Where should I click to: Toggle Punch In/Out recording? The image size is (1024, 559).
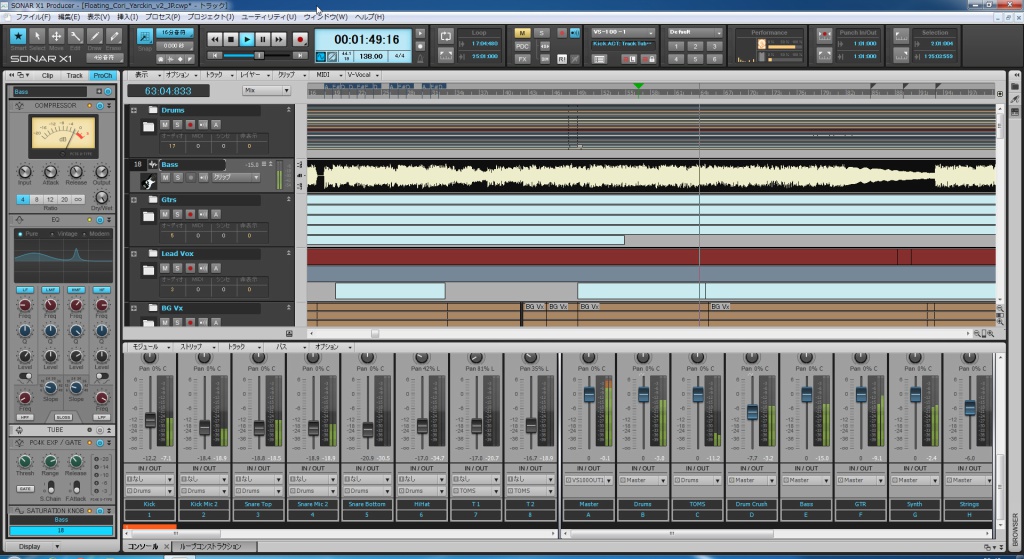click(825, 35)
